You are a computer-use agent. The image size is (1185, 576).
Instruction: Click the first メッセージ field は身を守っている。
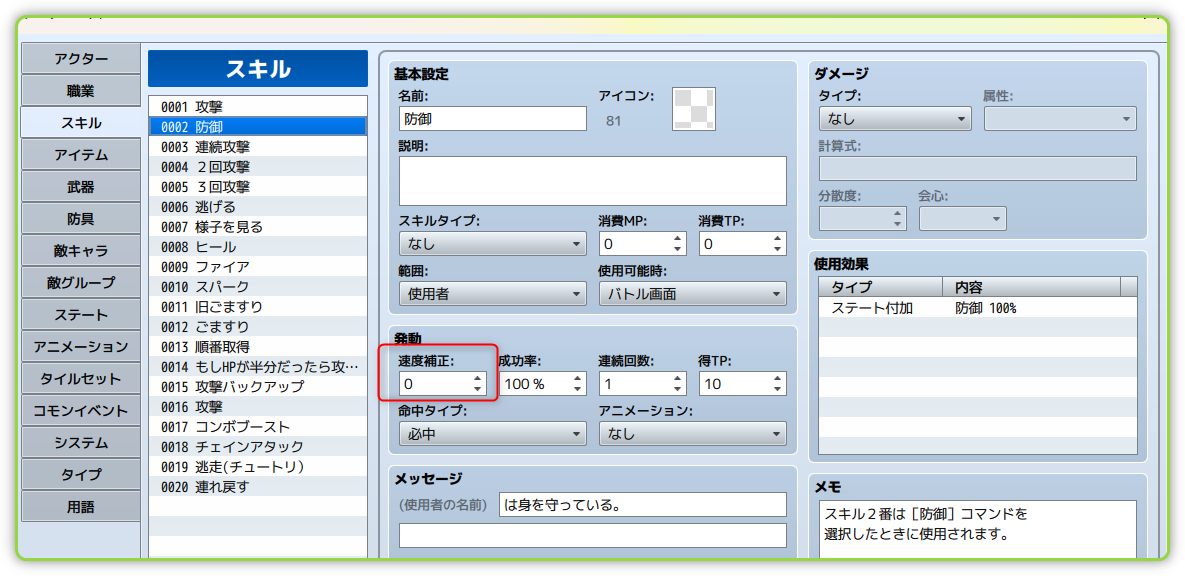[643, 504]
